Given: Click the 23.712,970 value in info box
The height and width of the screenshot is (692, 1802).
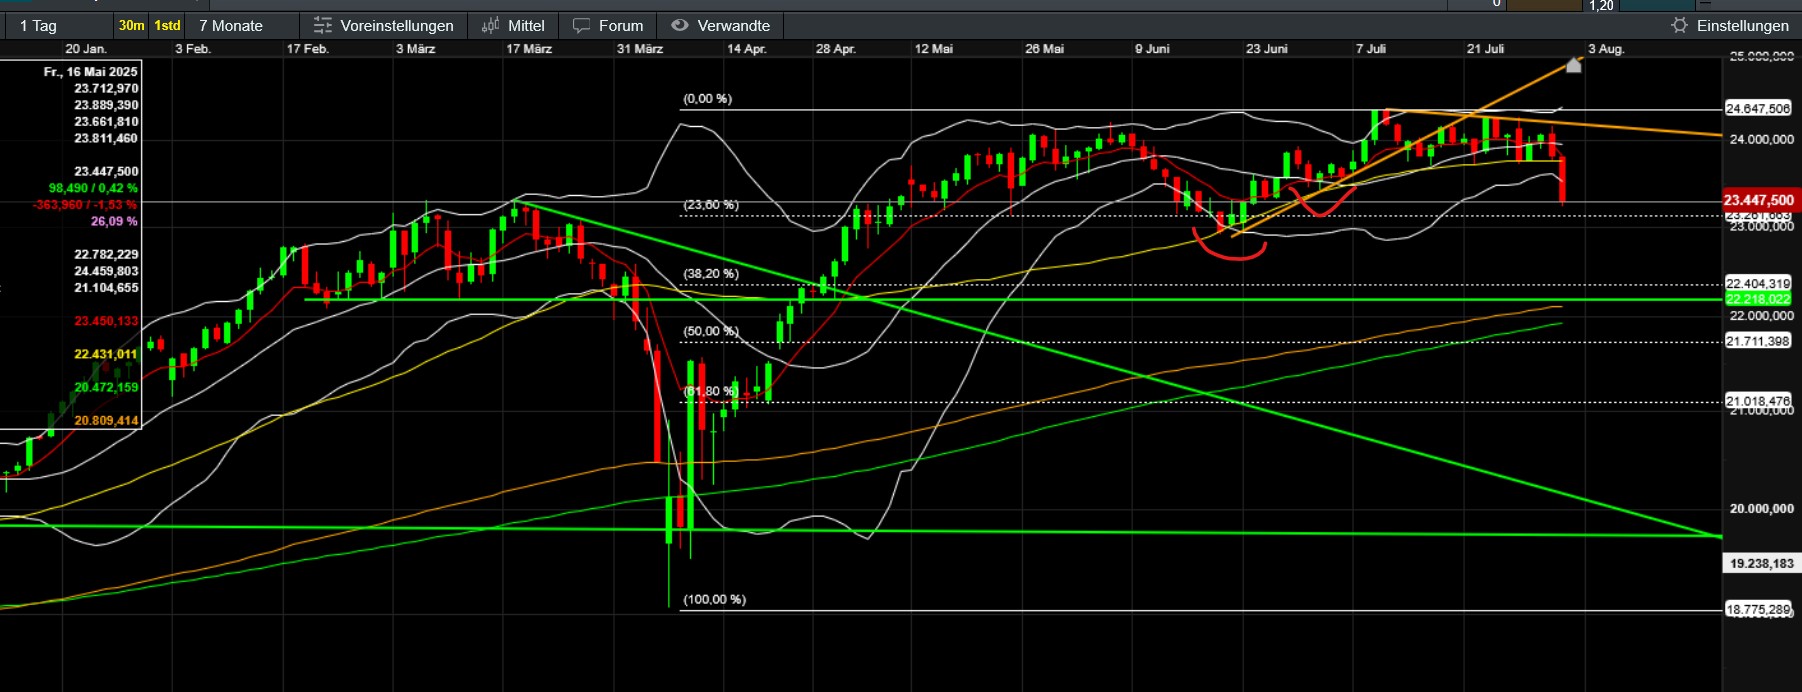Looking at the screenshot, I should point(106,88).
